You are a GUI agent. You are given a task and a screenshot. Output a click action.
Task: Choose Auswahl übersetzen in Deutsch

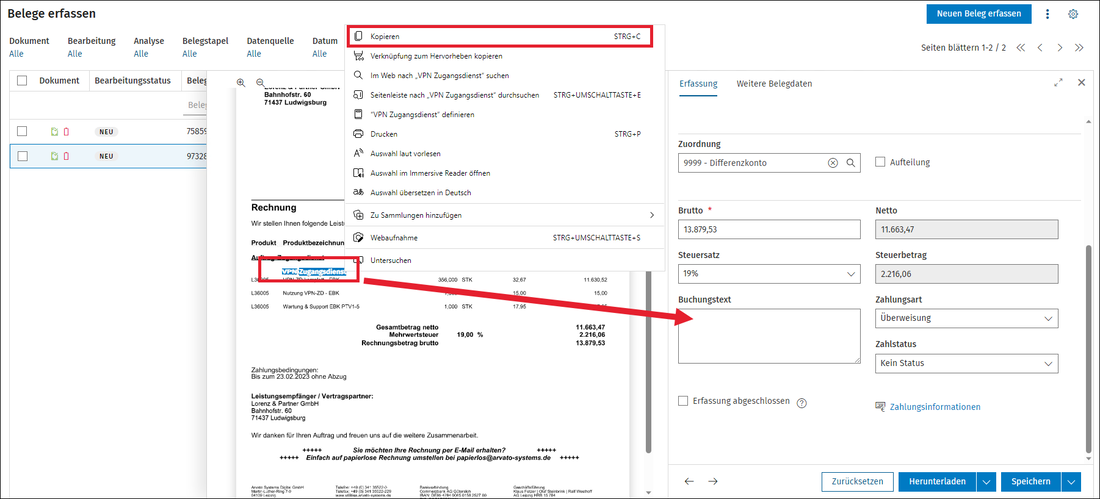pyautogui.click(x=505, y=192)
